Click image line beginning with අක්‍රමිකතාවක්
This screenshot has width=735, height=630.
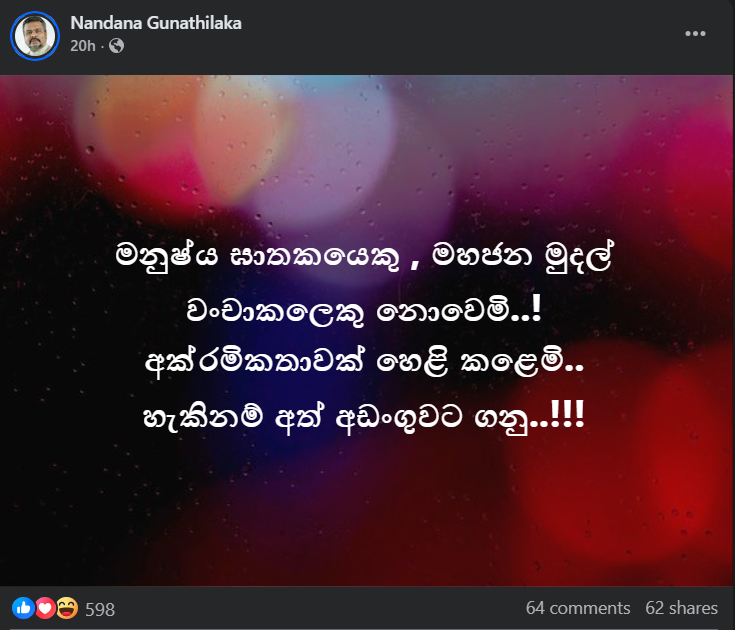tap(364, 362)
